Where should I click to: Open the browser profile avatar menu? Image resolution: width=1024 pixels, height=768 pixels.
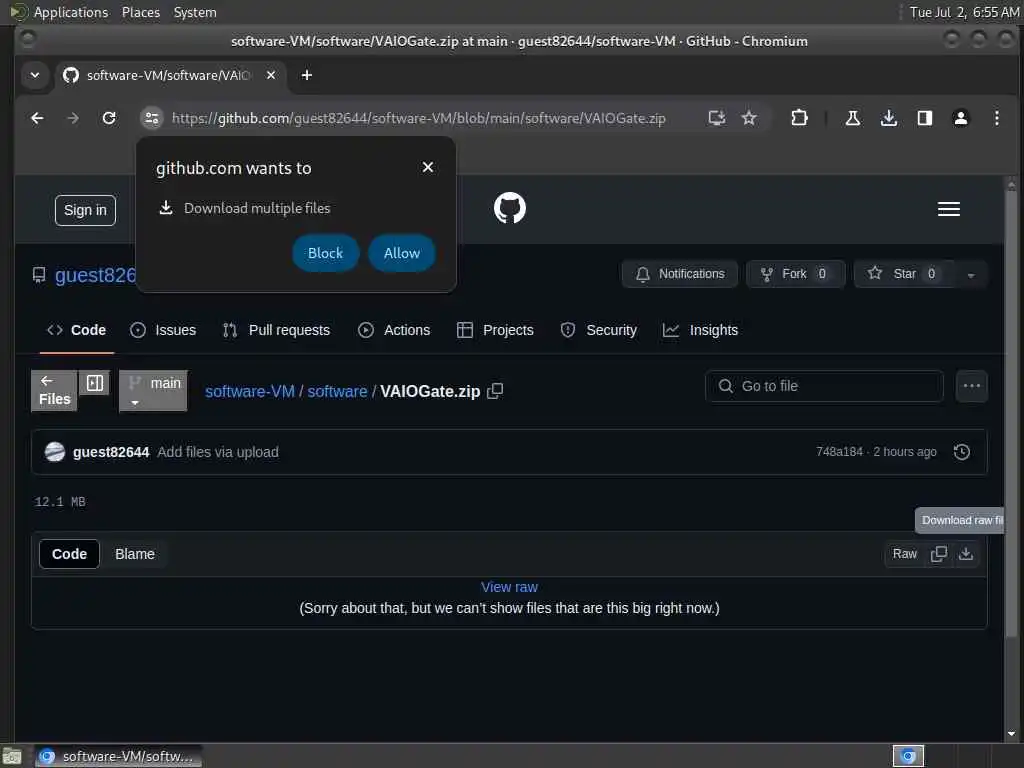point(961,118)
